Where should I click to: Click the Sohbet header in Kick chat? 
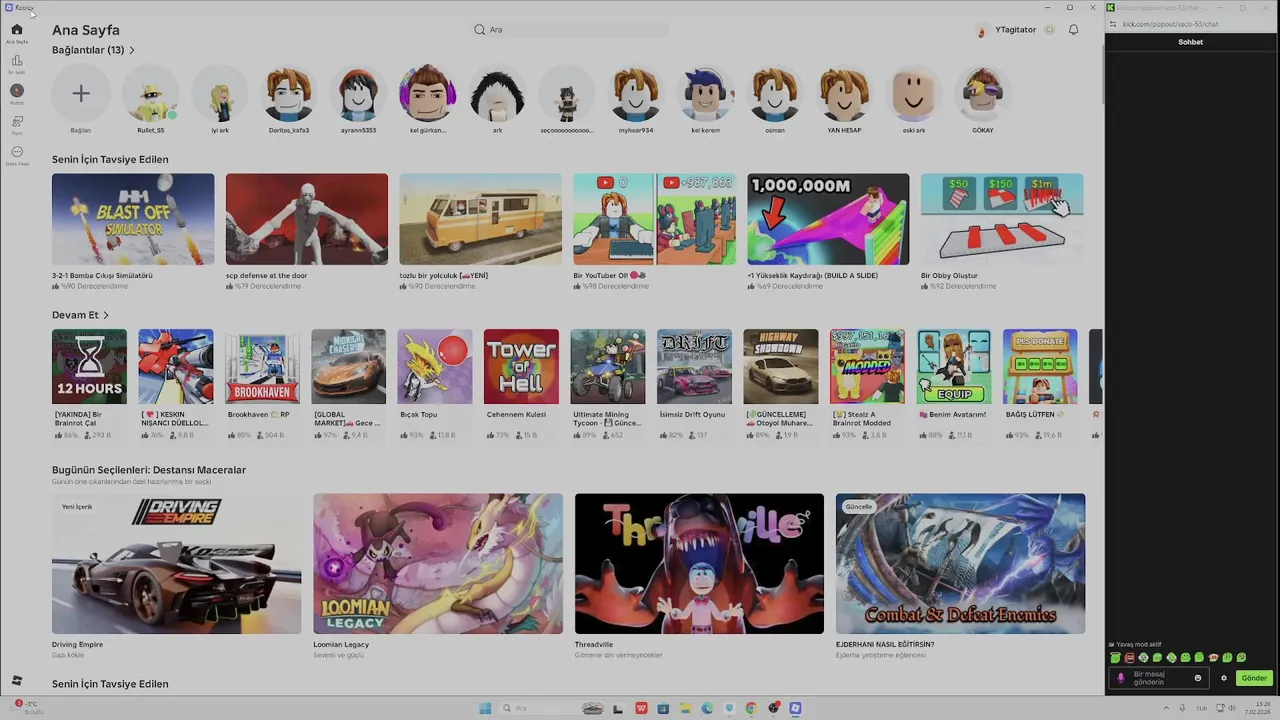click(1190, 42)
